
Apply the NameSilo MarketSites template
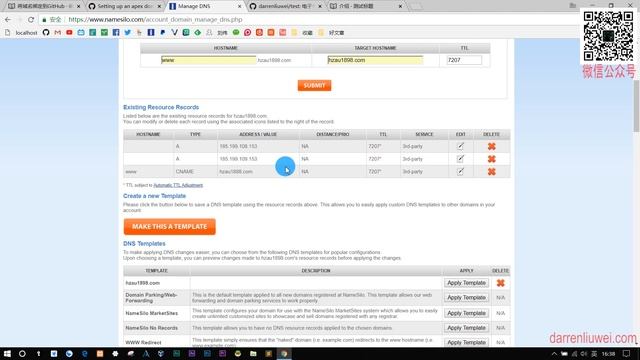(466, 313)
